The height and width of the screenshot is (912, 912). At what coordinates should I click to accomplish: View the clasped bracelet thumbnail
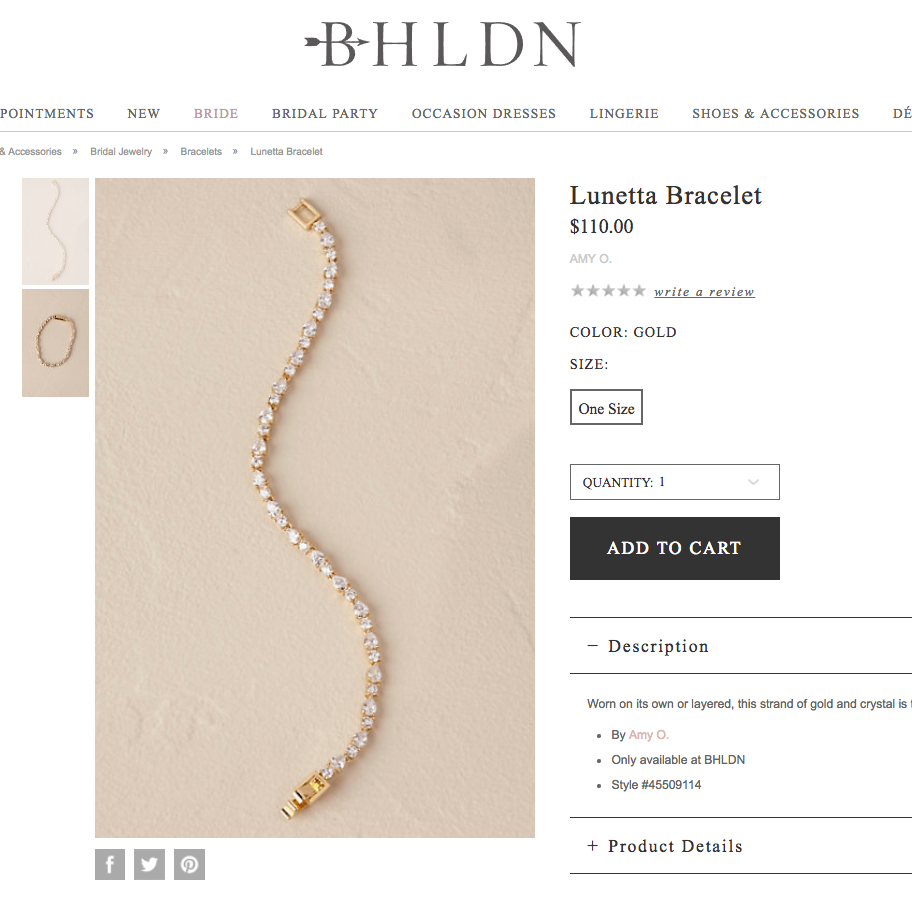(55, 343)
